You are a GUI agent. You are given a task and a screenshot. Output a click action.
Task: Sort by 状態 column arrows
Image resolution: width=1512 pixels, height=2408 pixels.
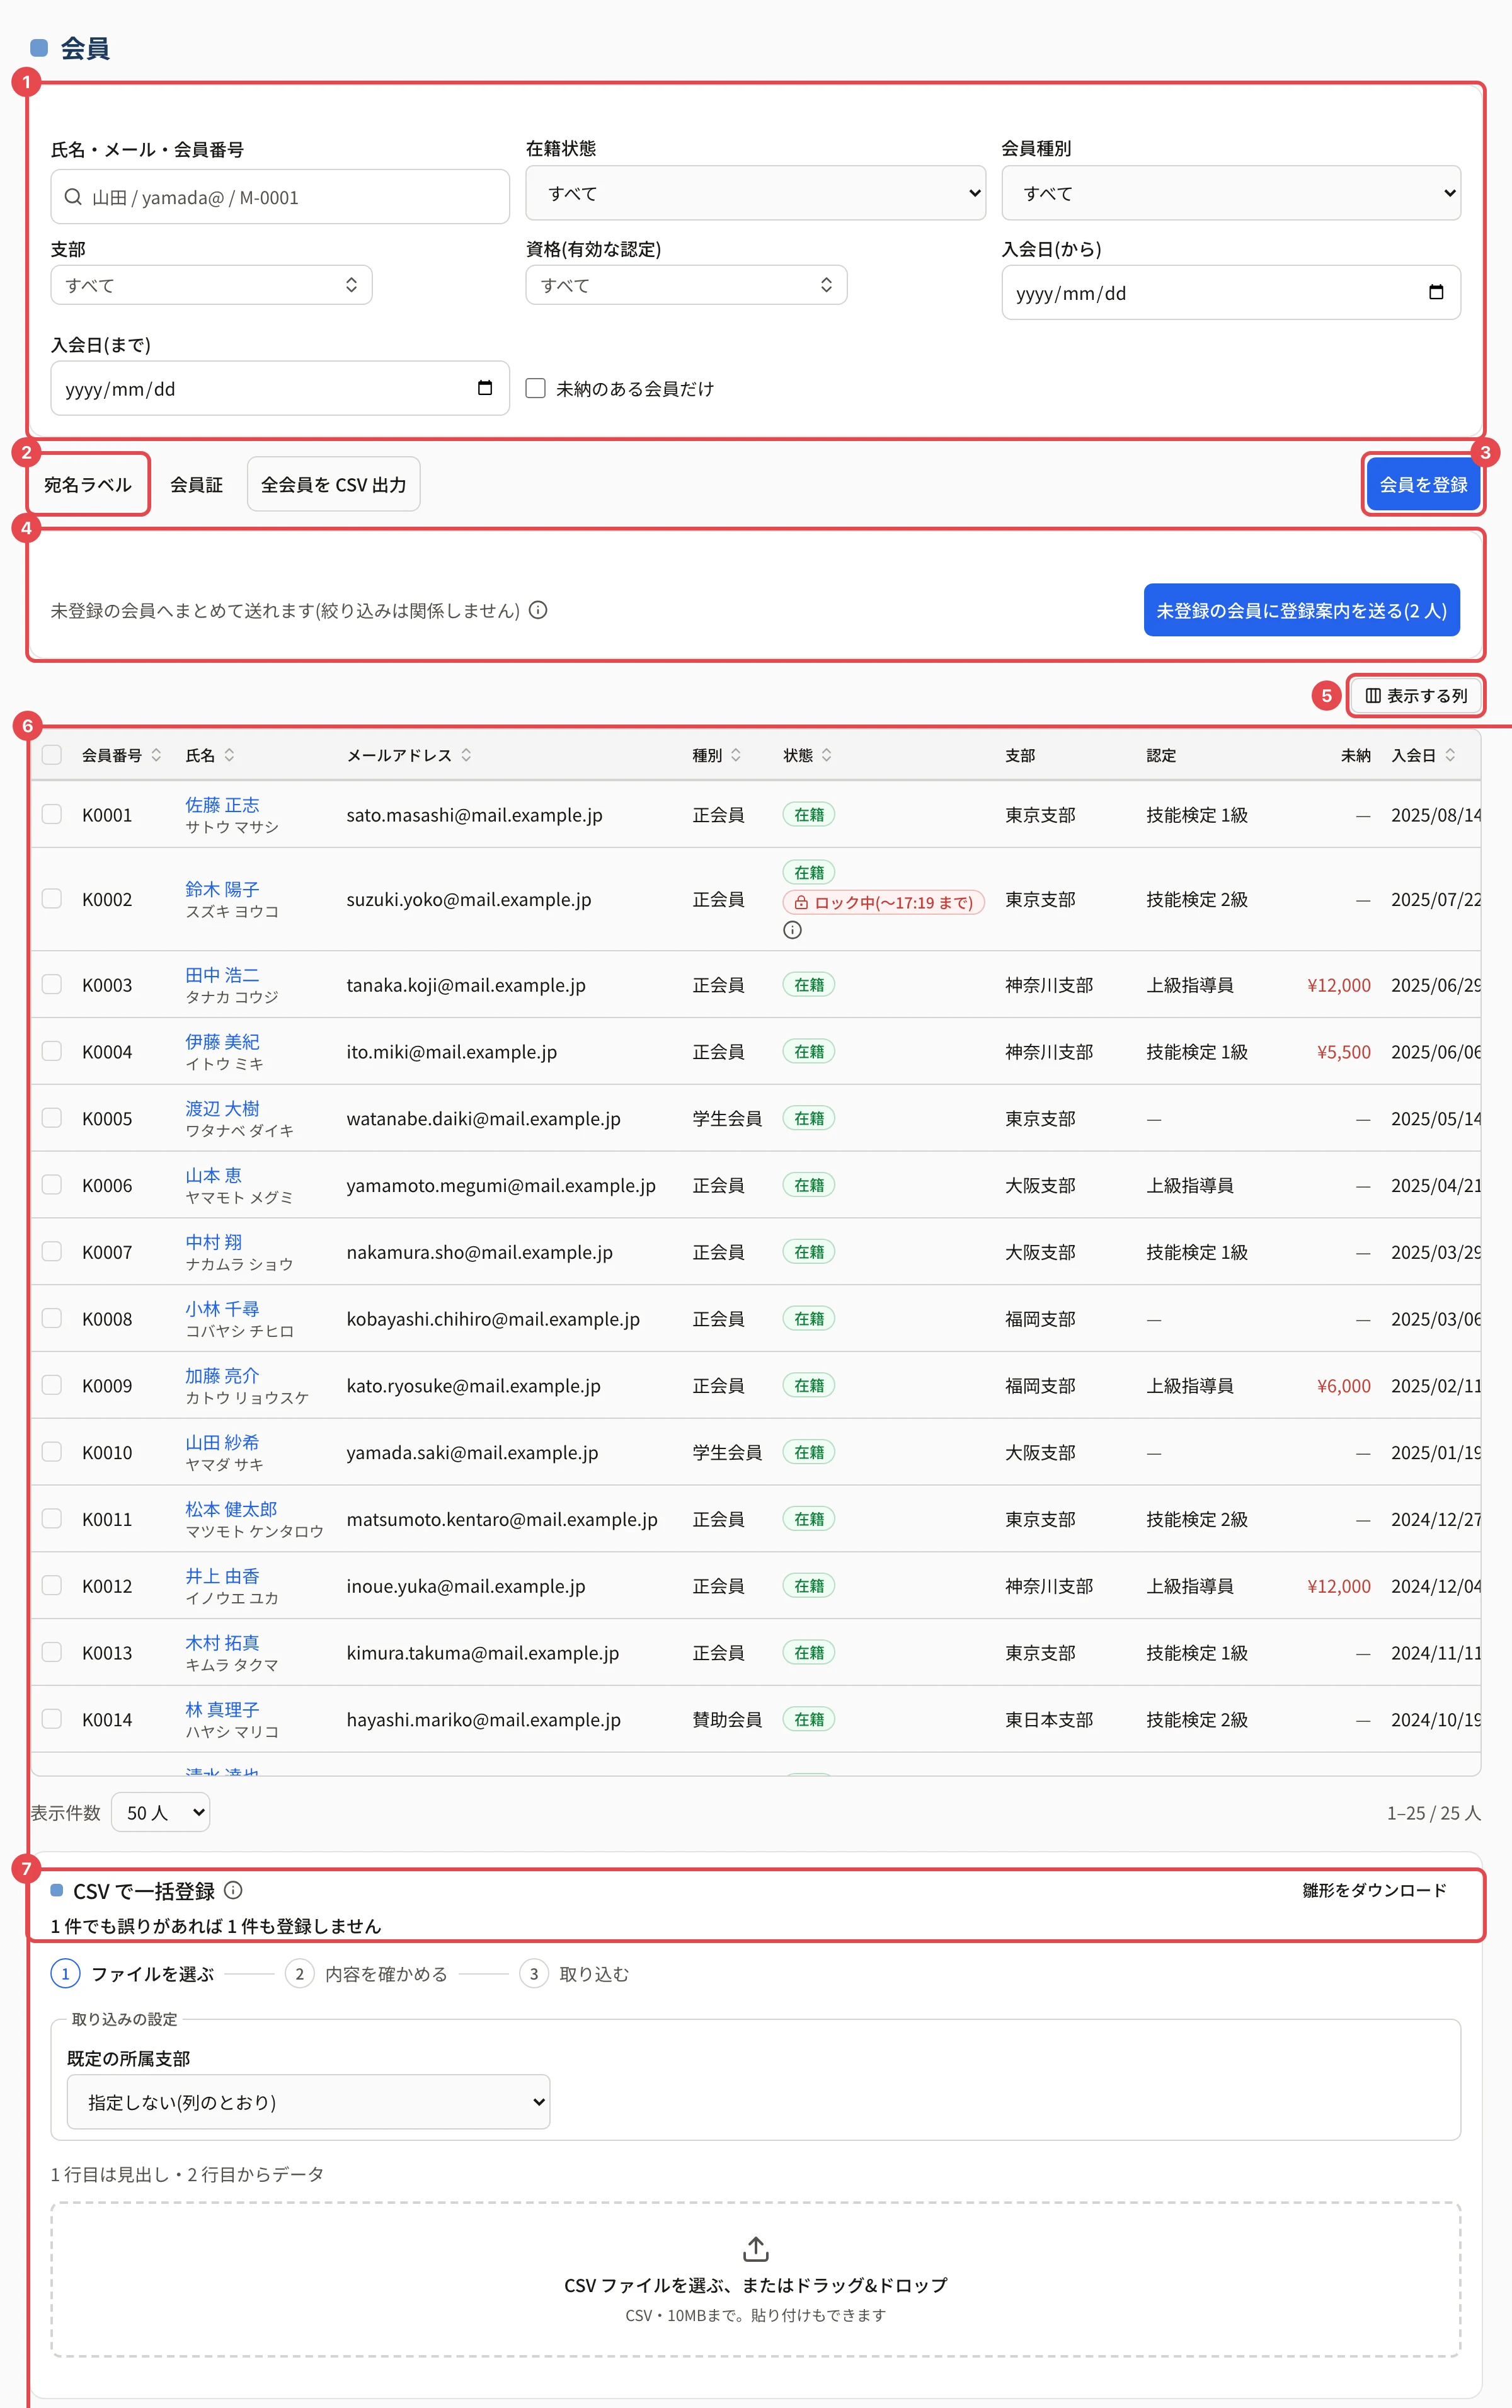click(x=827, y=755)
